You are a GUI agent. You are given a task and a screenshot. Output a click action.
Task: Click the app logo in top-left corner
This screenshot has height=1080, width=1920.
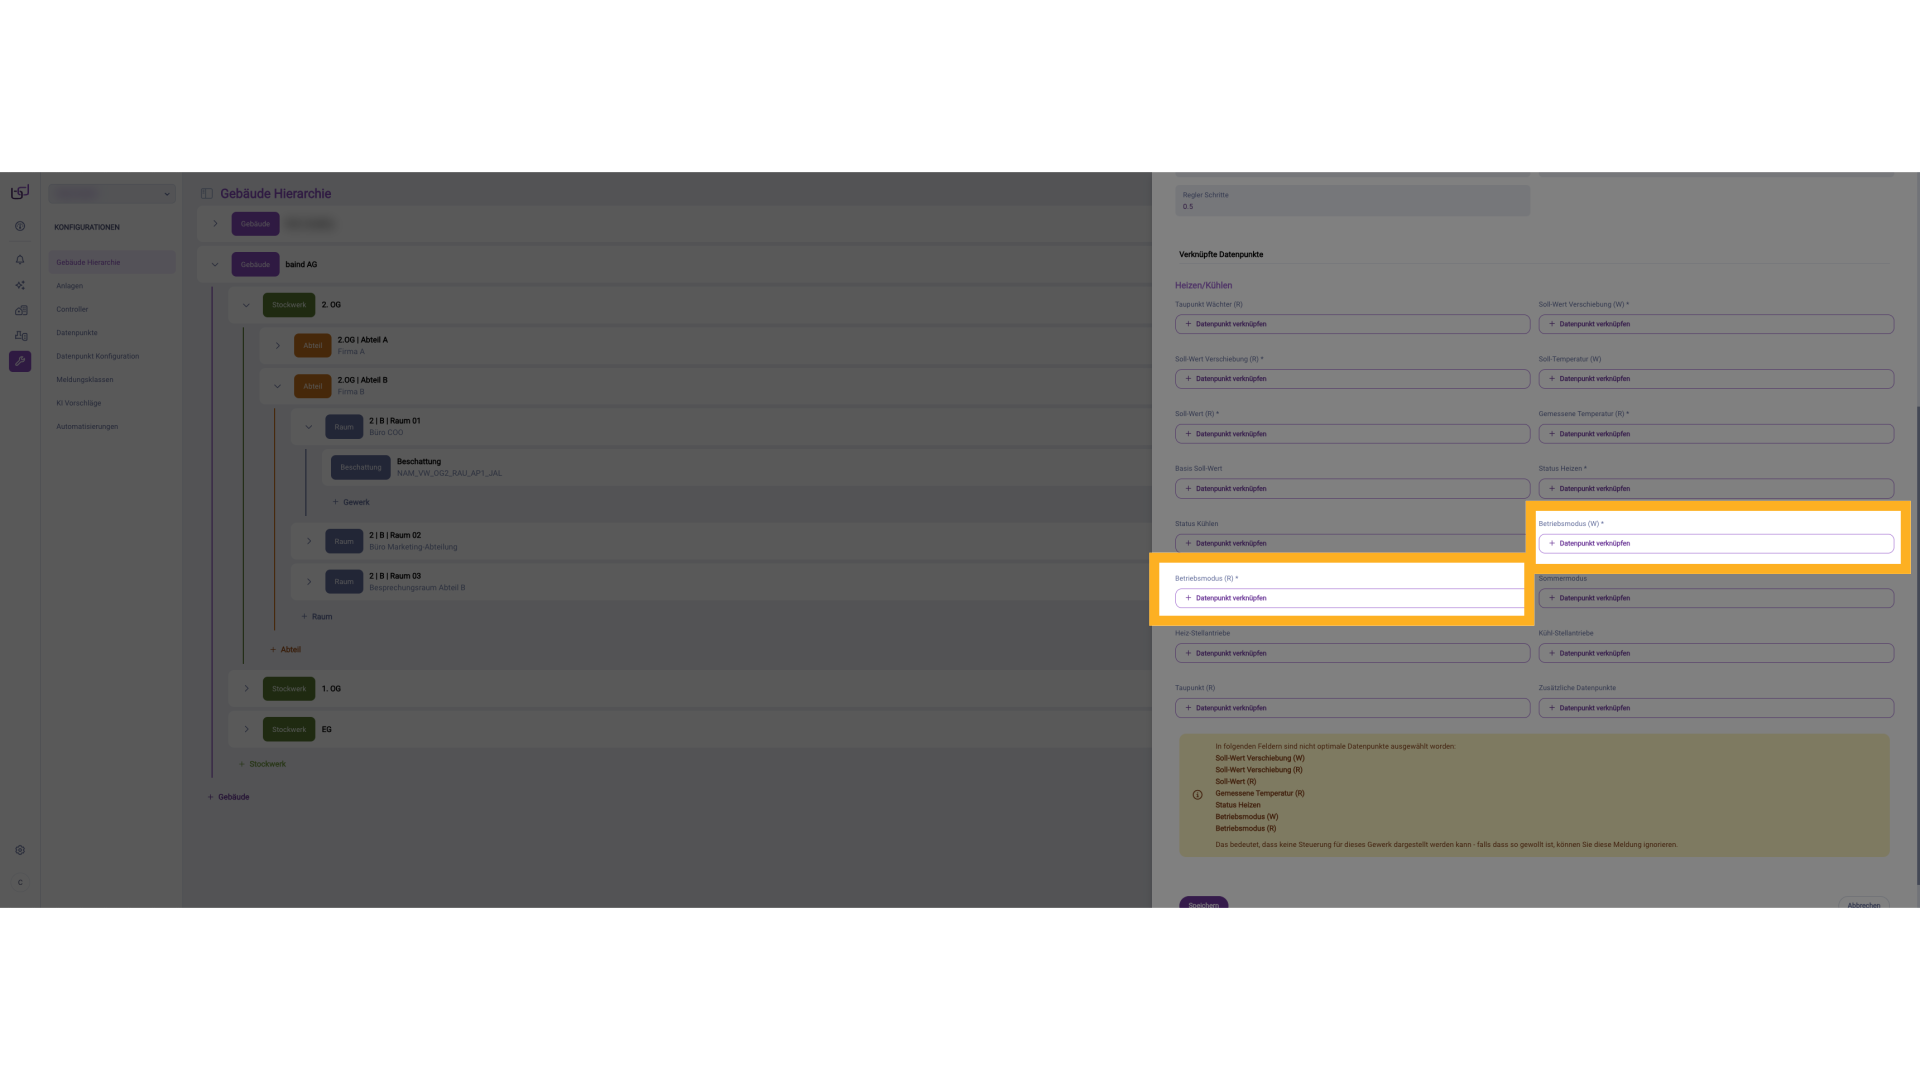20,192
